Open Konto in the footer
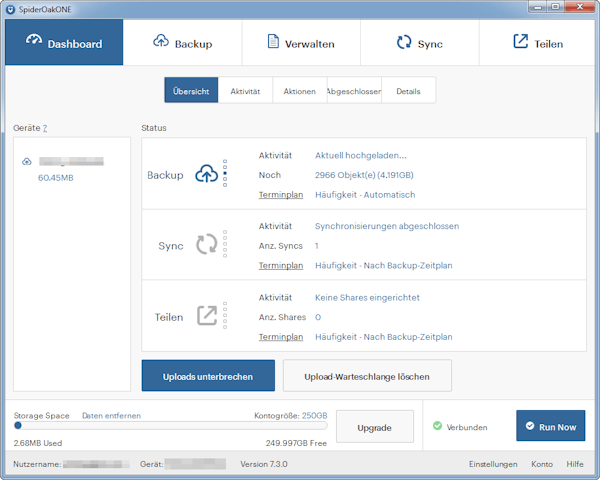This screenshot has height=480, width=600. (542, 464)
